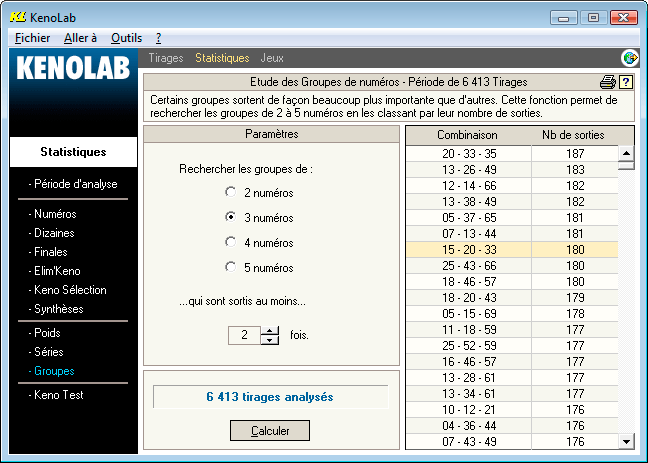
Task: Click the globe icon in top bar
Action: click(x=630, y=58)
